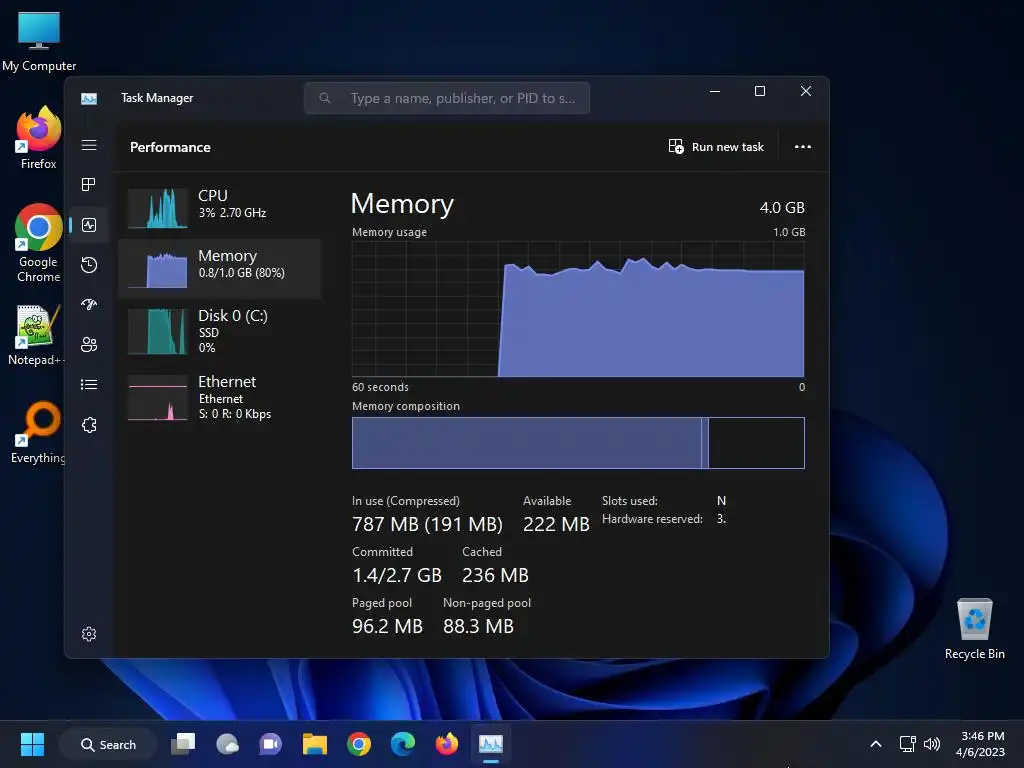The image size is (1024, 768).
Task: Click the Disk 0 mini graph thumbnail
Action: point(157,332)
